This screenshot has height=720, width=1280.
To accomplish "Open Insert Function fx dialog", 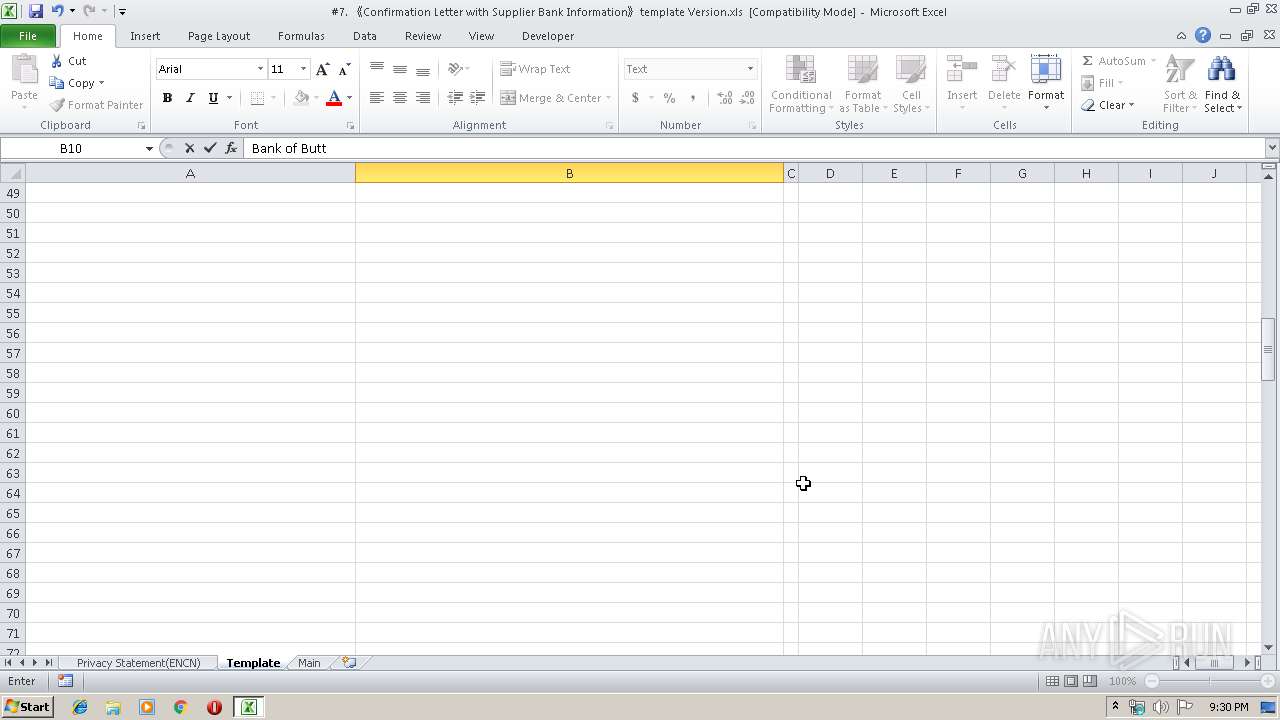I will tap(231, 148).
